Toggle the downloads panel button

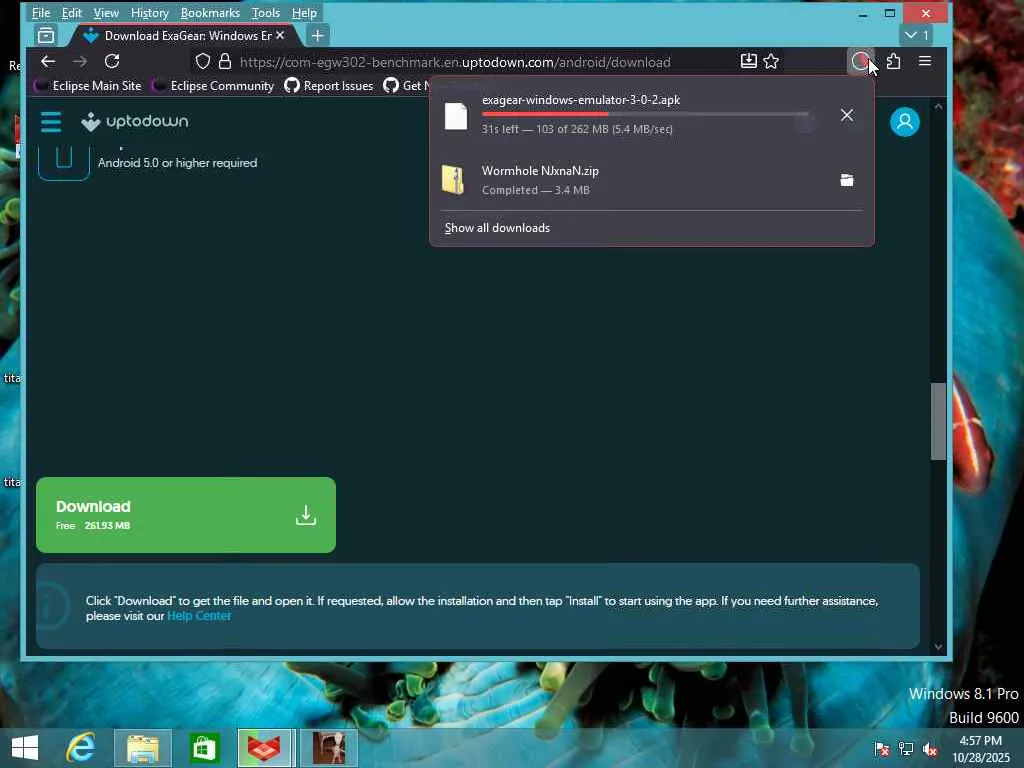tap(861, 61)
